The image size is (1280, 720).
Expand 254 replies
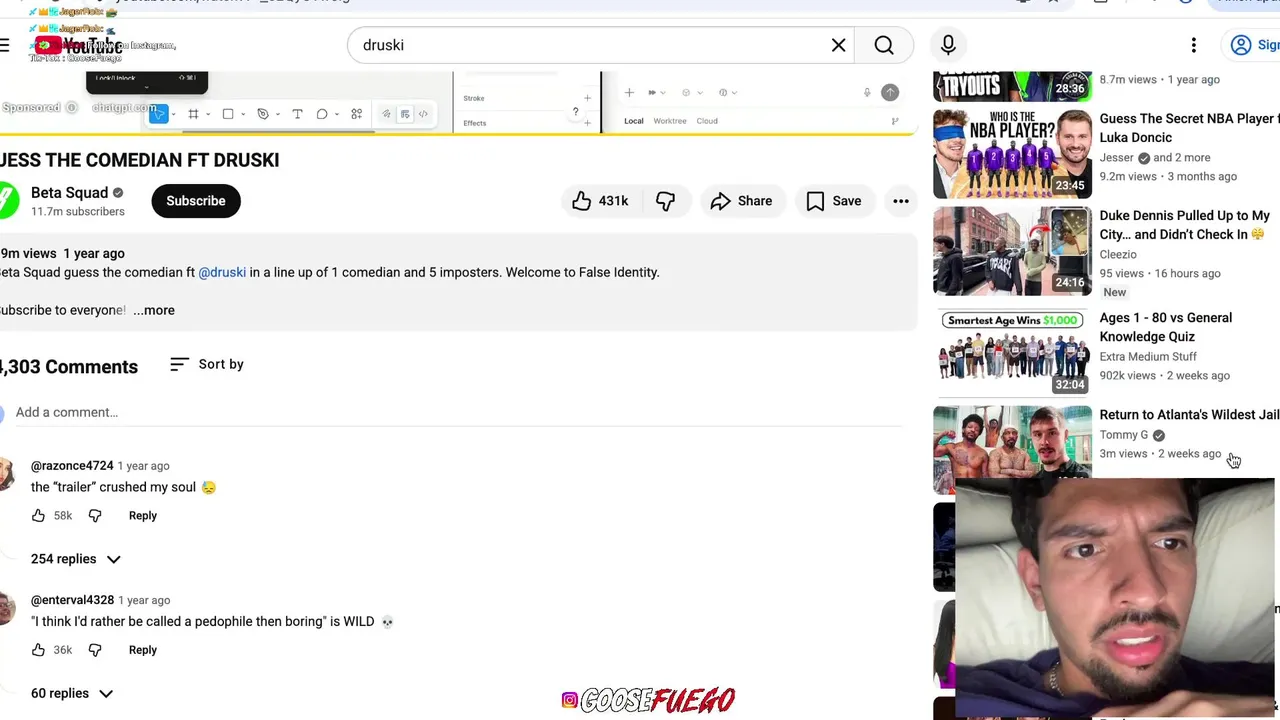(x=76, y=559)
